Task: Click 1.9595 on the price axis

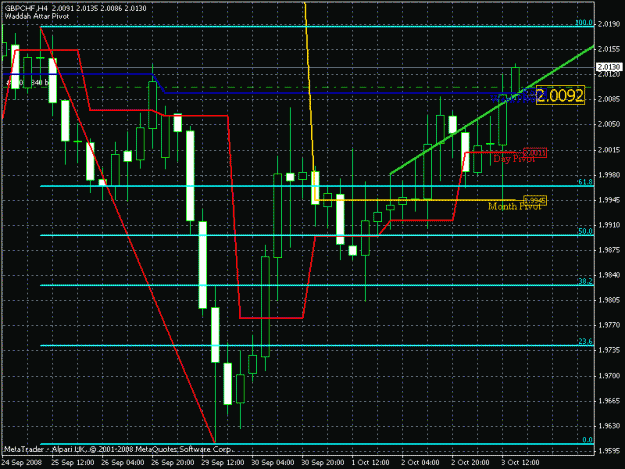Action: (609, 451)
